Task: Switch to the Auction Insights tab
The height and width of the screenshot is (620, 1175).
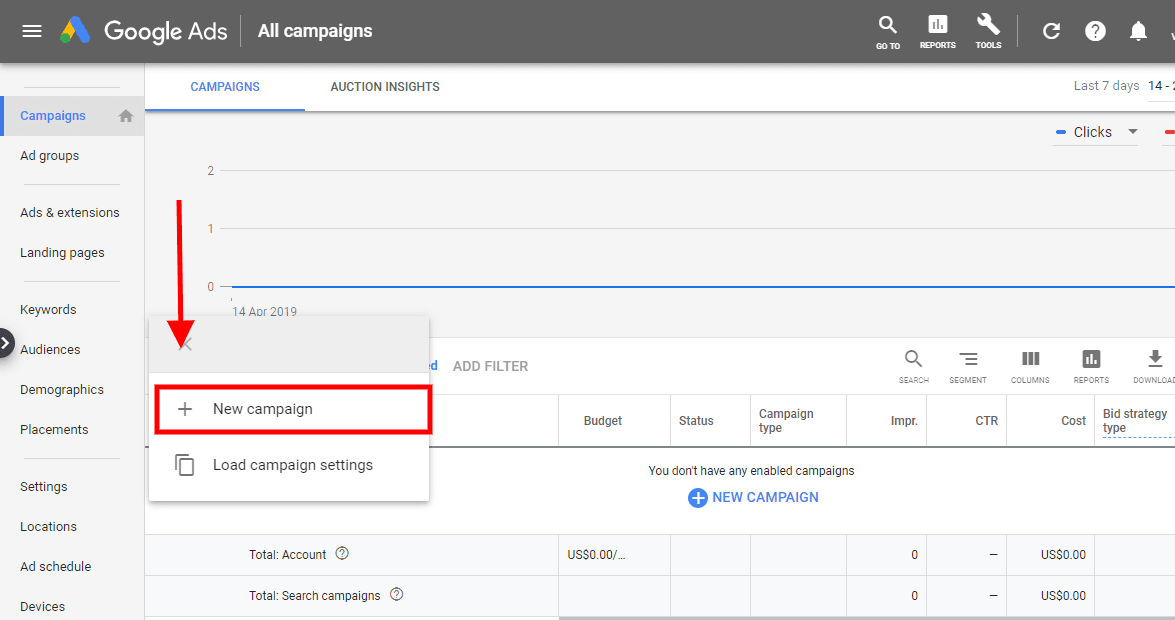Action: (385, 87)
